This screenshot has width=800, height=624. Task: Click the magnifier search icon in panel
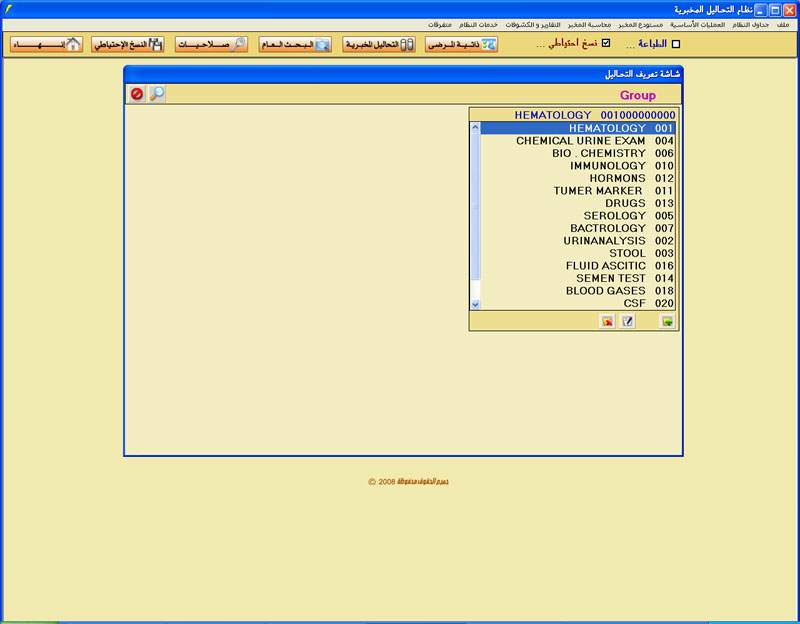[157, 94]
